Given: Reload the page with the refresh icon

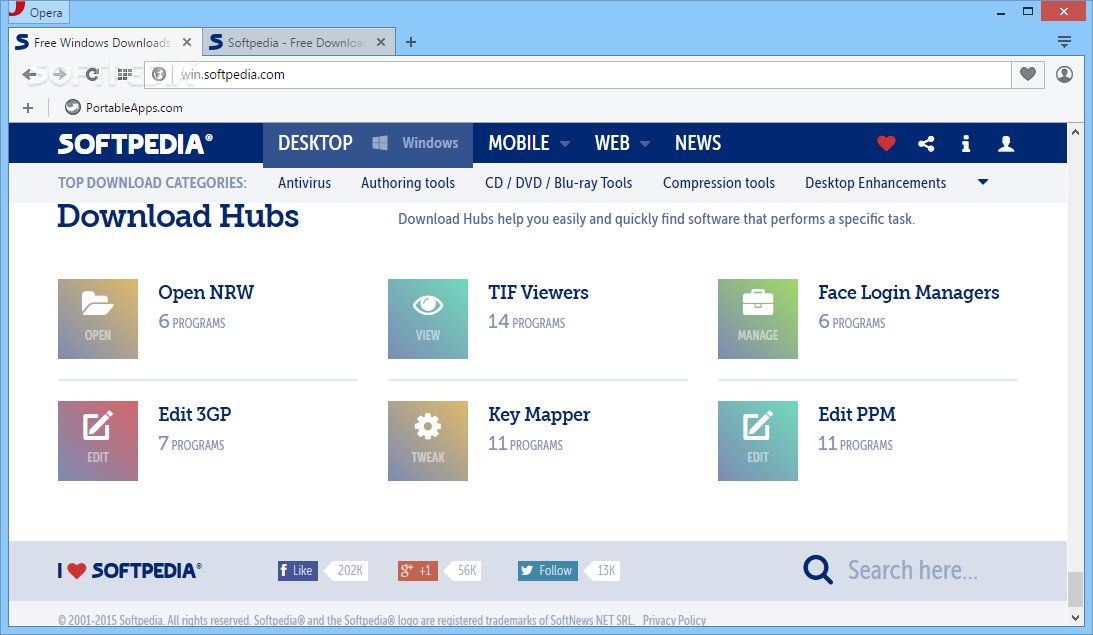Looking at the screenshot, I should click(92, 75).
